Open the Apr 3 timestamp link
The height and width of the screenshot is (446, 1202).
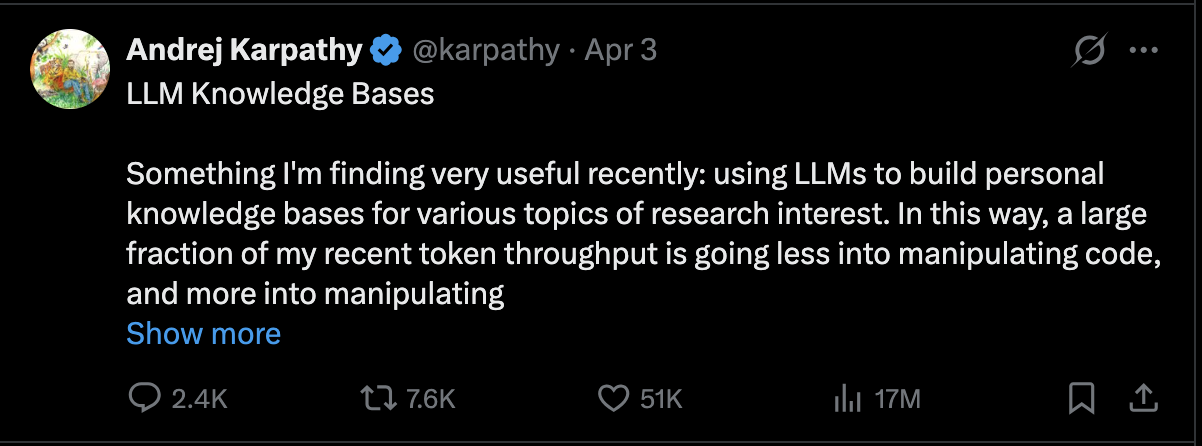pos(620,50)
